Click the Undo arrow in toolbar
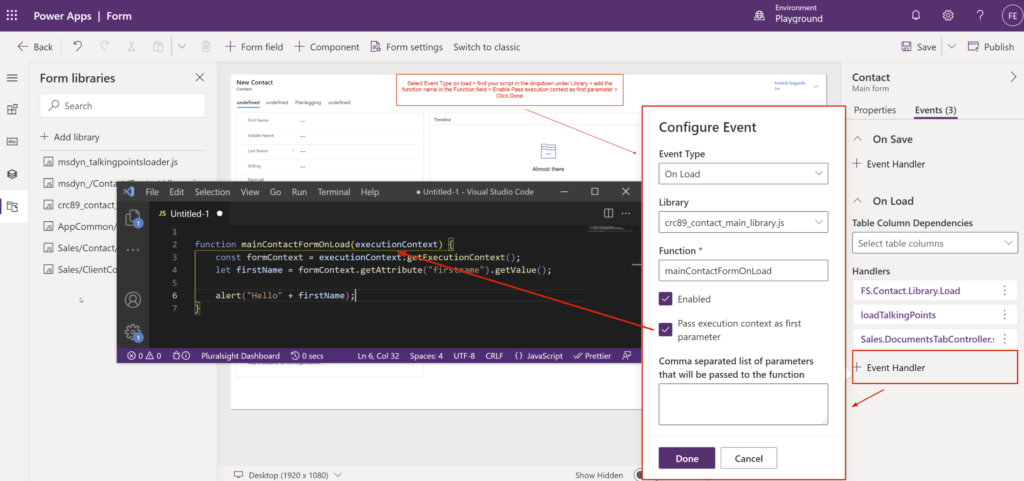The height and width of the screenshot is (481, 1024). pyautogui.click(x=78, y=46)
